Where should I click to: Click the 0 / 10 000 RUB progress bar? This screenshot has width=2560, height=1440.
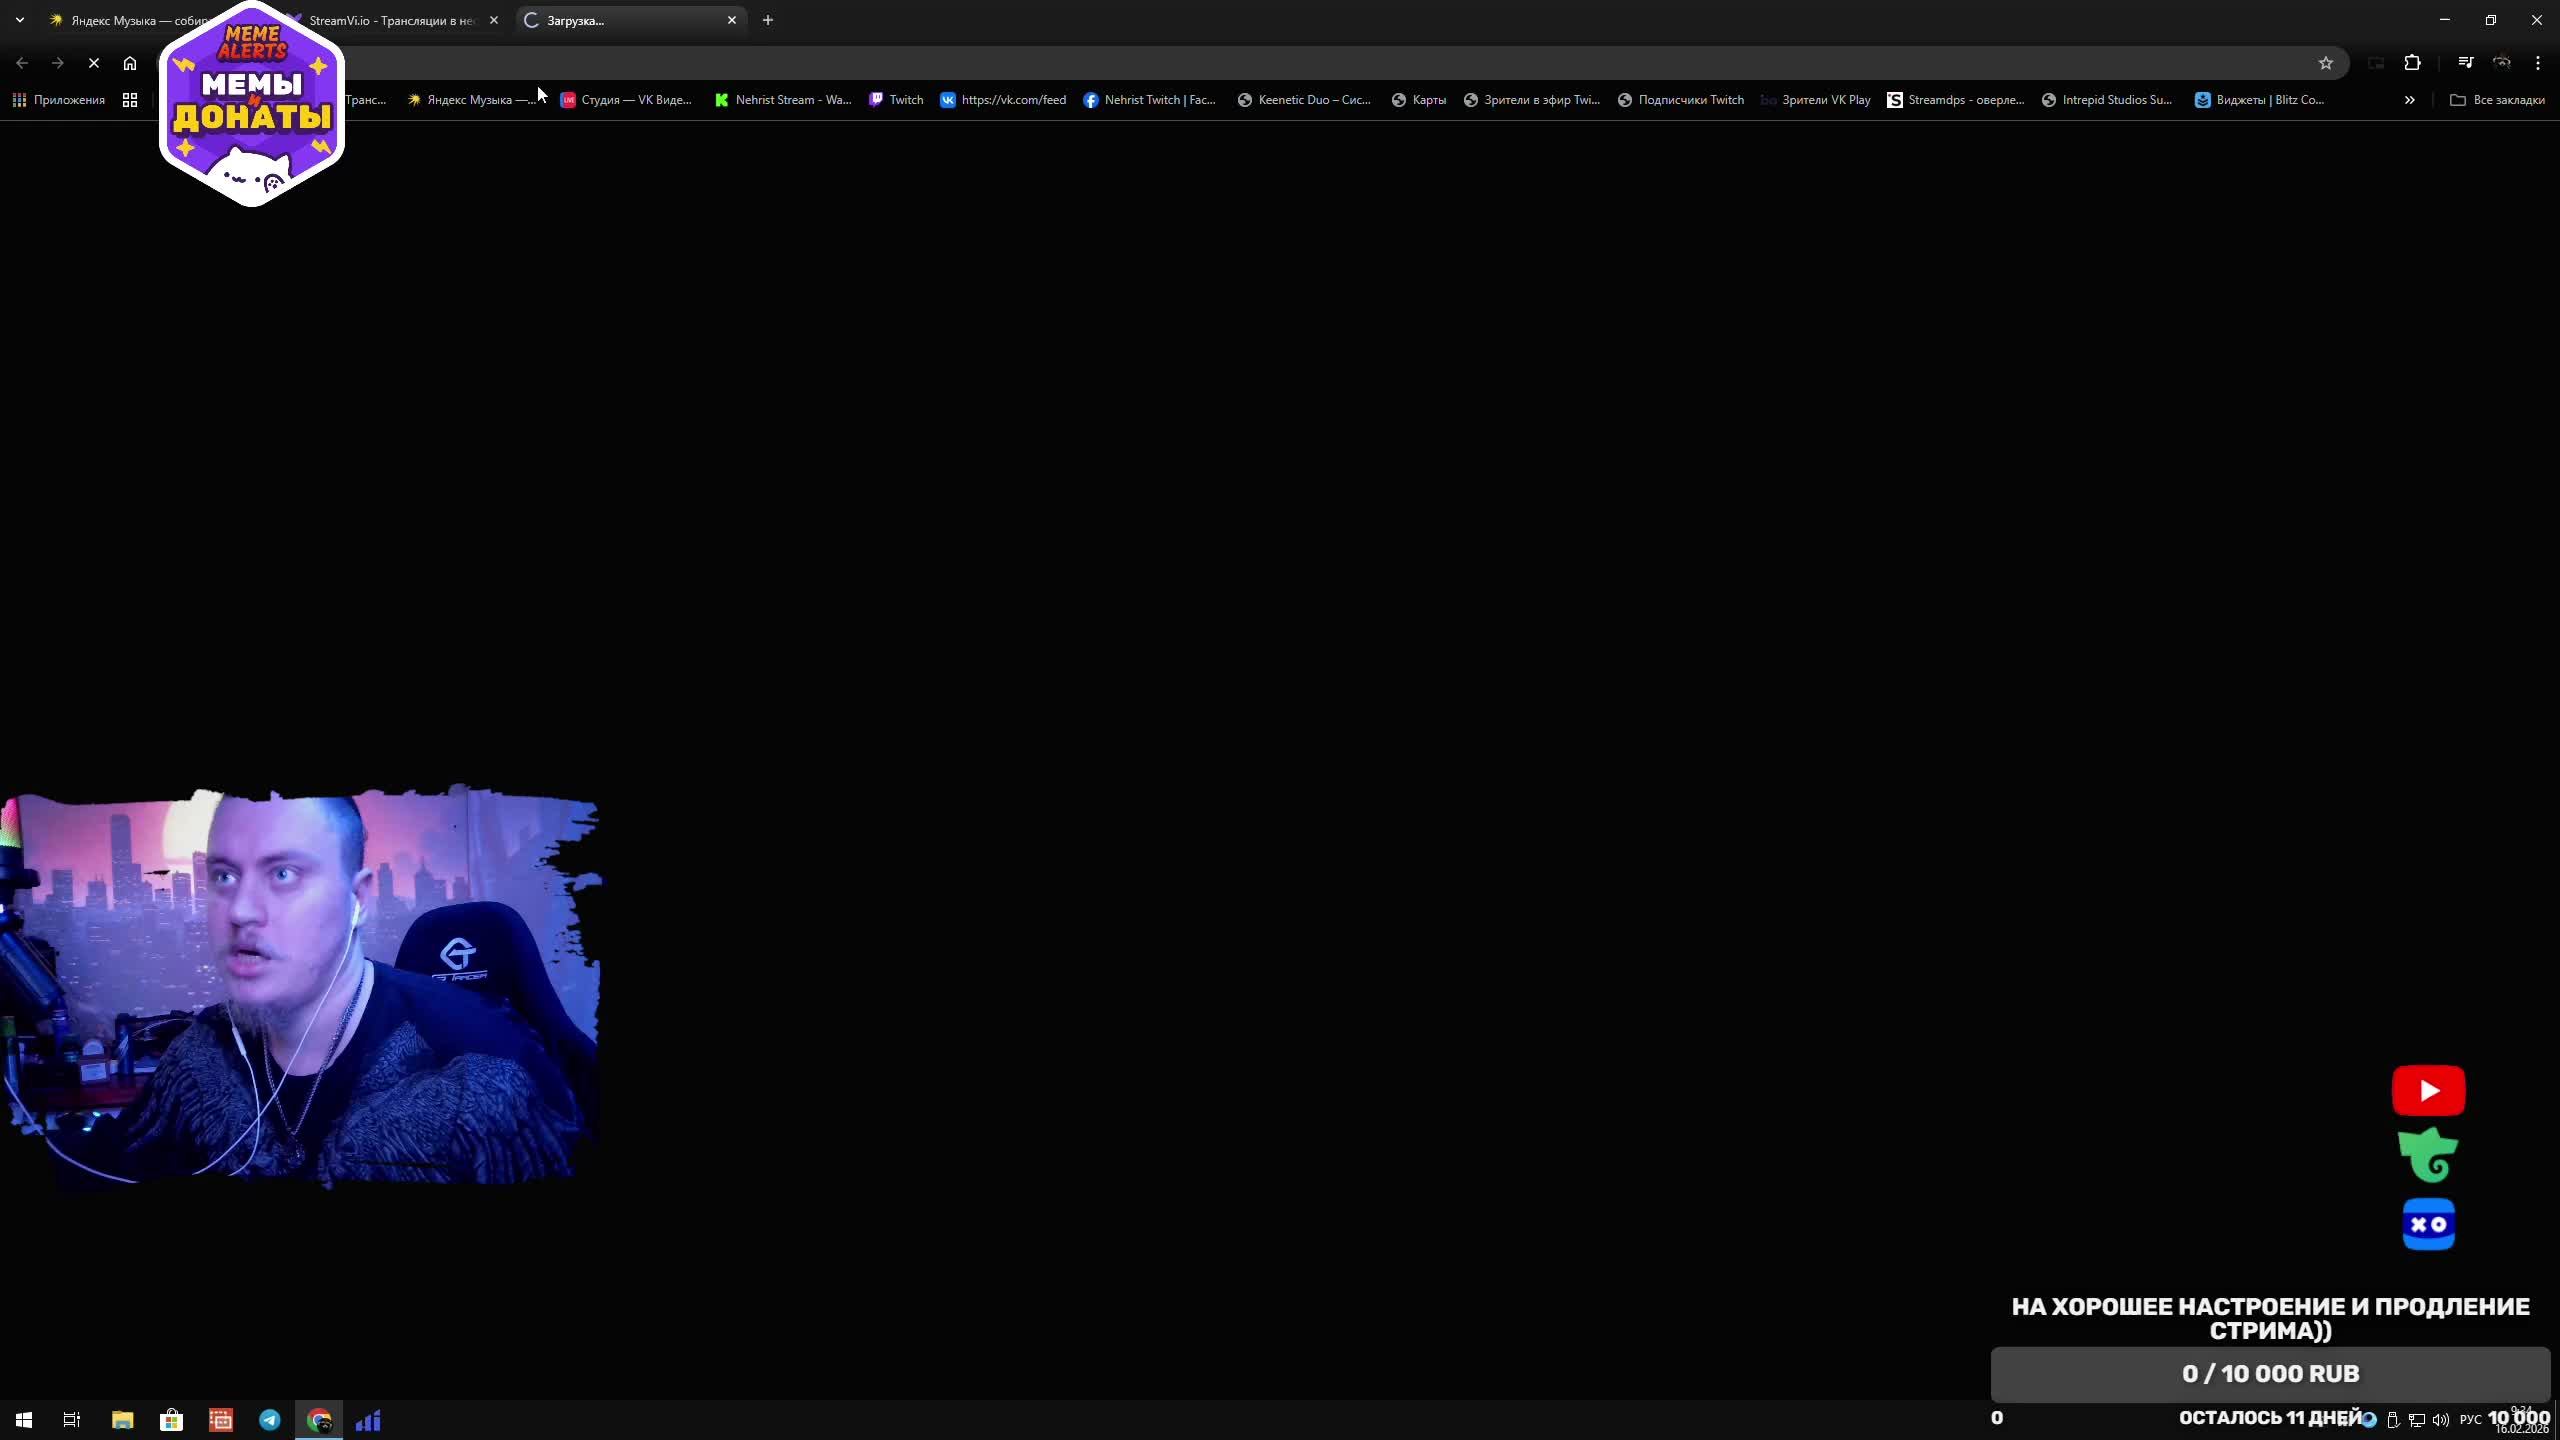(x=2270, y=1374)
